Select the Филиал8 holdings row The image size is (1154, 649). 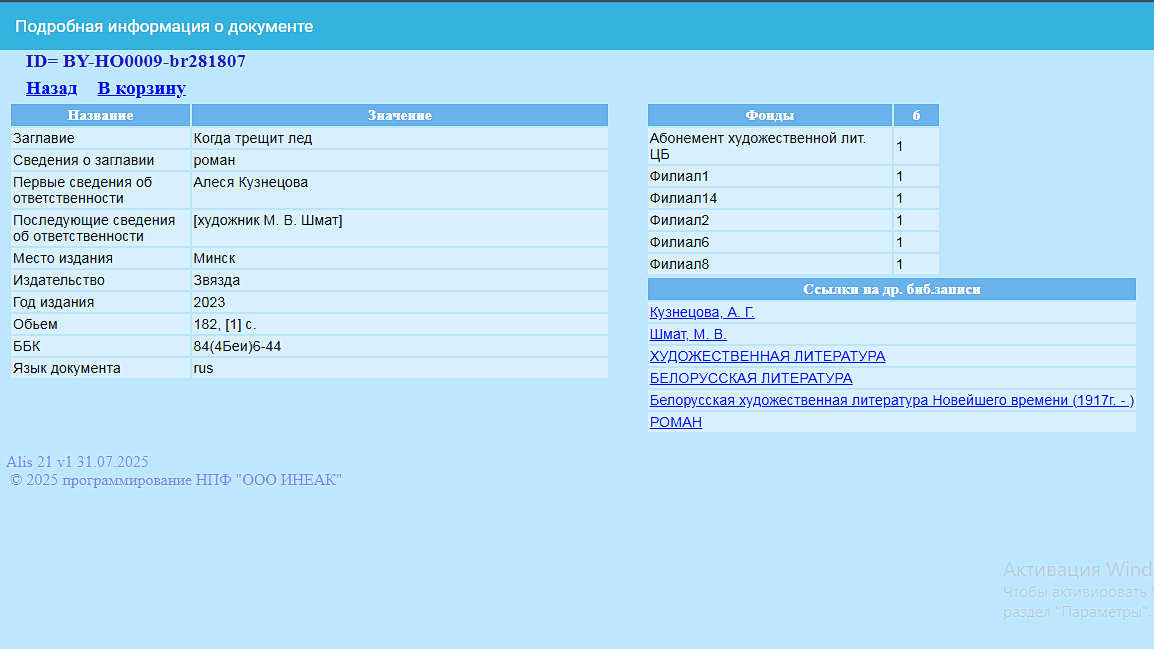coord(793,264)
